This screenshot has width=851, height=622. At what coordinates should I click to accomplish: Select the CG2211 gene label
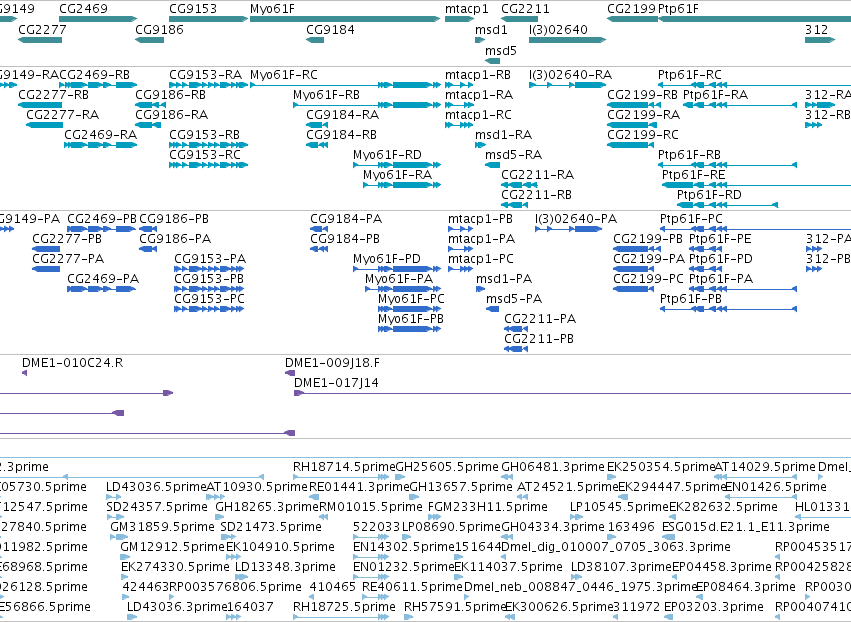pyautogui.click(x=525, y=9)
